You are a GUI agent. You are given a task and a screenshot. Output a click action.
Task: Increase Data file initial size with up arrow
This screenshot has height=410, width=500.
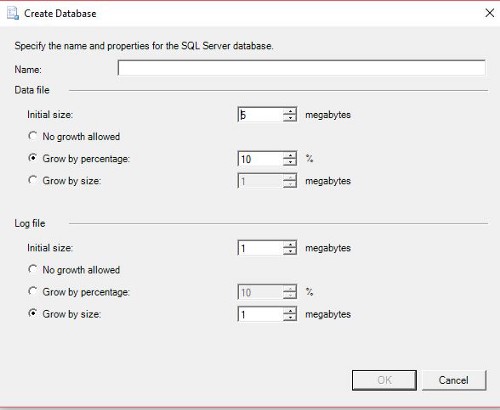[x=290, y=111]
